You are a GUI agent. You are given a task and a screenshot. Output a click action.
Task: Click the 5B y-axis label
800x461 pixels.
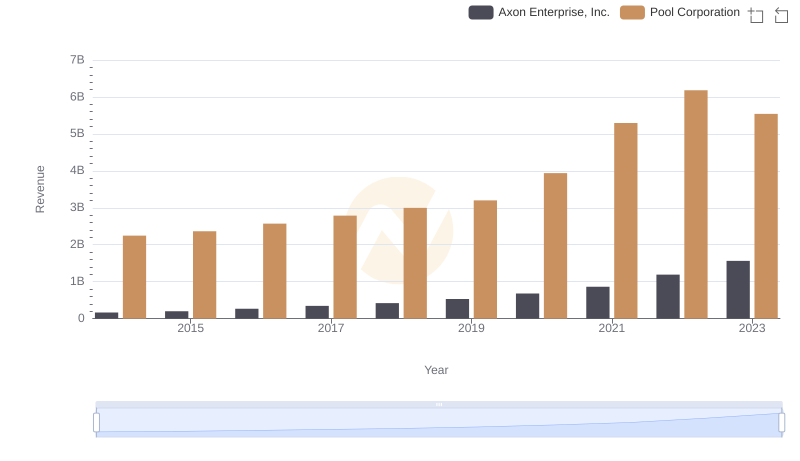click(77, 134)
